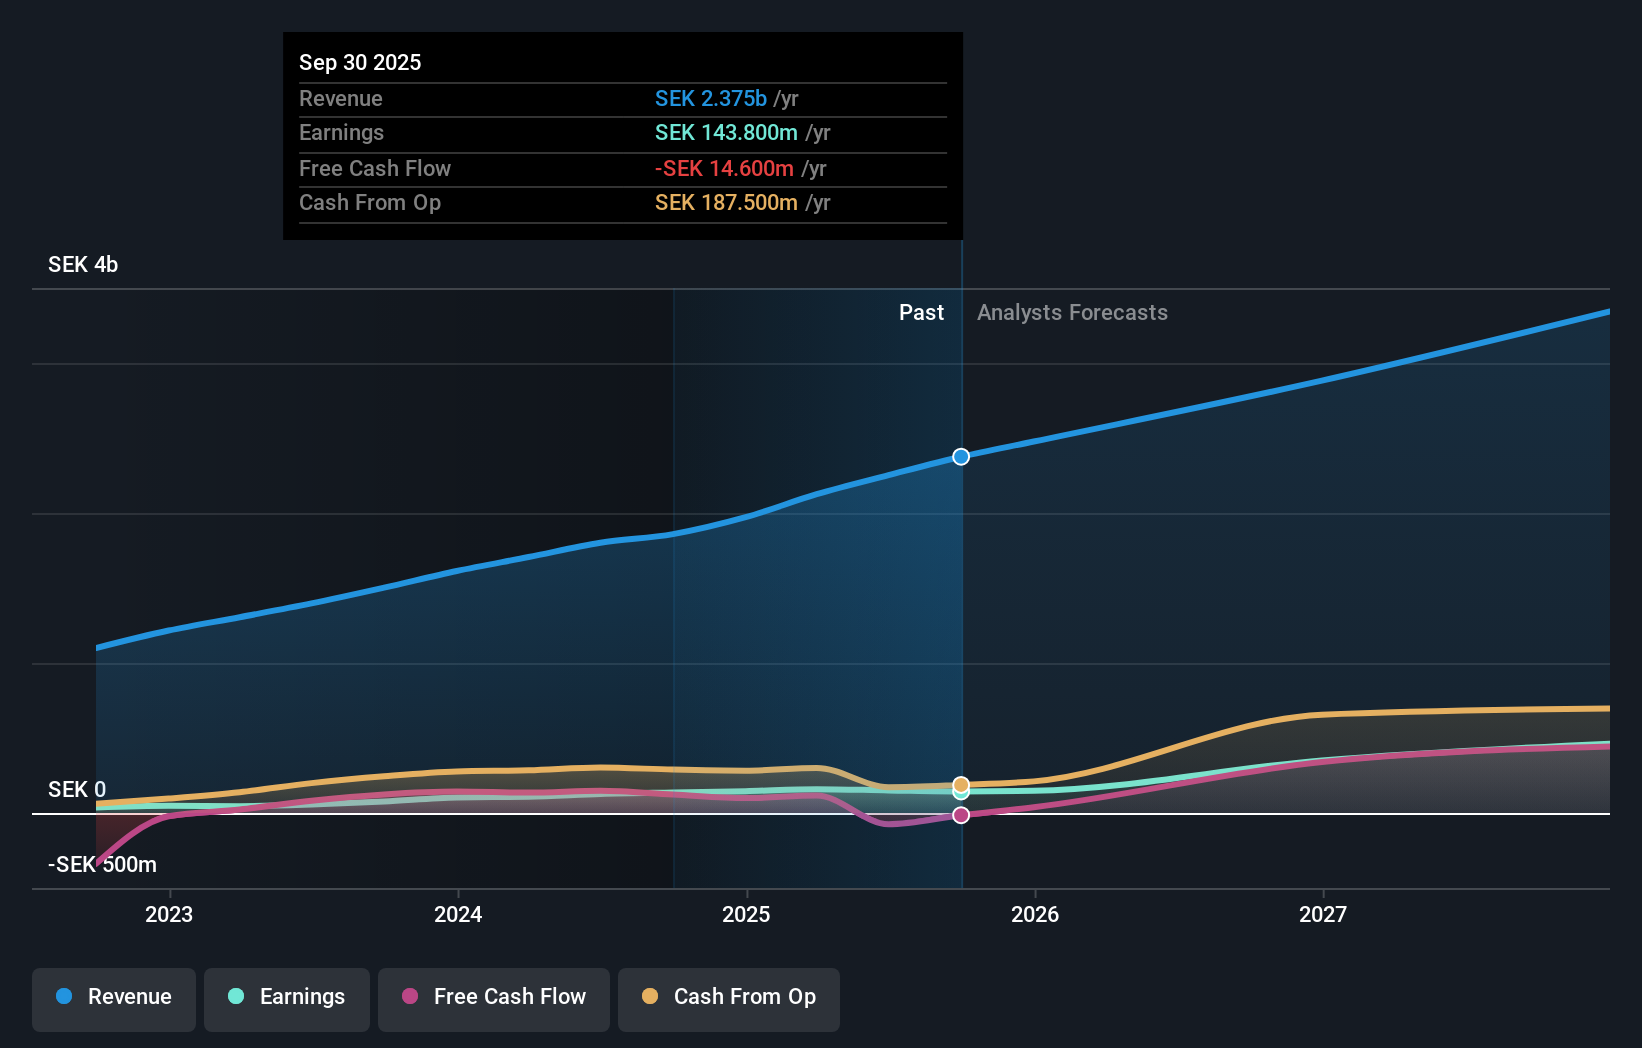Click the 2026 label on the x-axis

(x=1036, y=914)
